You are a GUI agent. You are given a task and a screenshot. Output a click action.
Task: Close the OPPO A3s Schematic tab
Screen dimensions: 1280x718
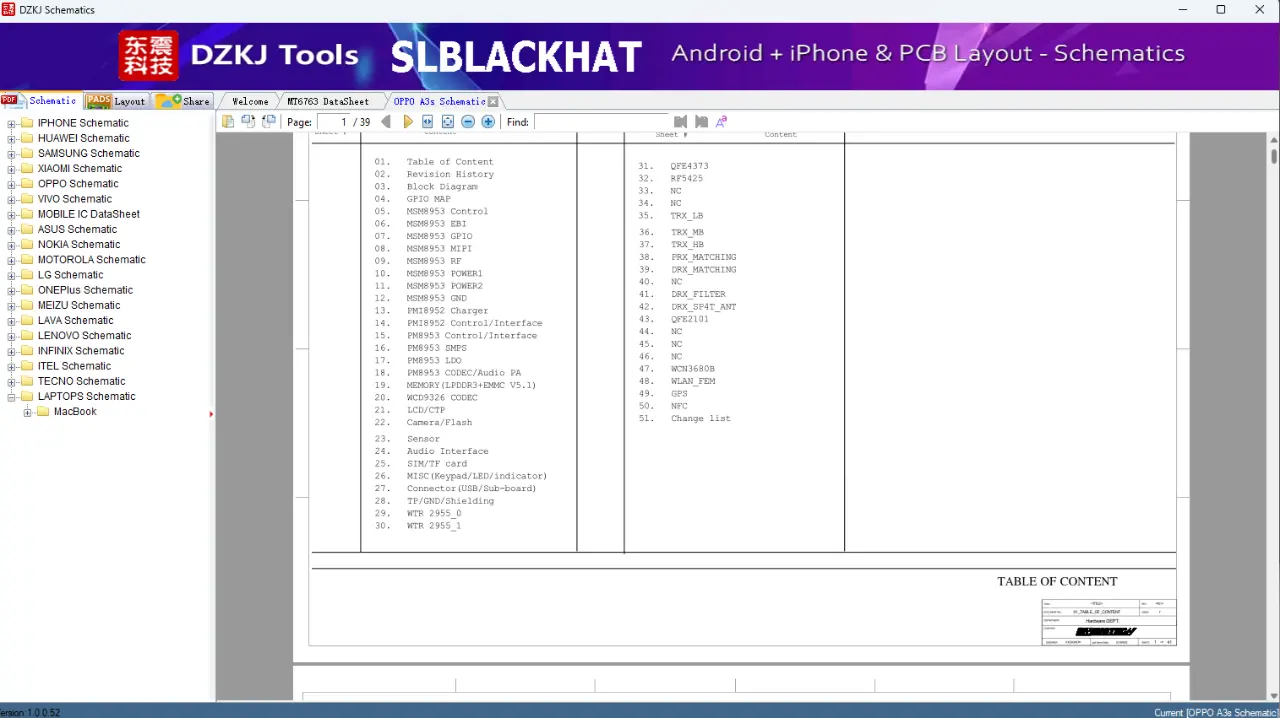pos(493,102)
